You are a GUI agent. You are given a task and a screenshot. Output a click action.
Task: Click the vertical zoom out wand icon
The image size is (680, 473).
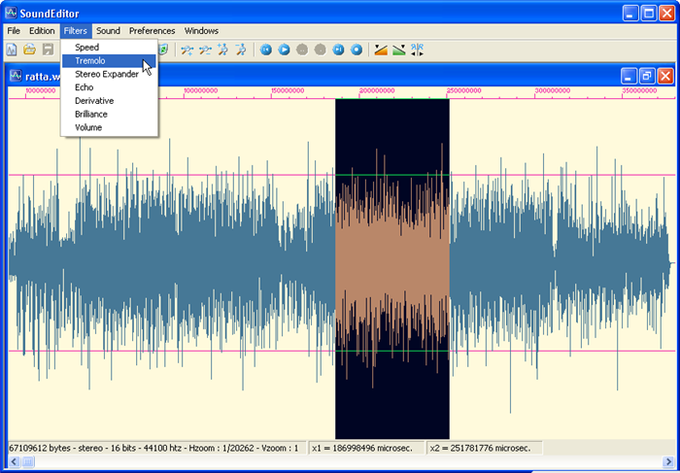[x=241, y=50]
